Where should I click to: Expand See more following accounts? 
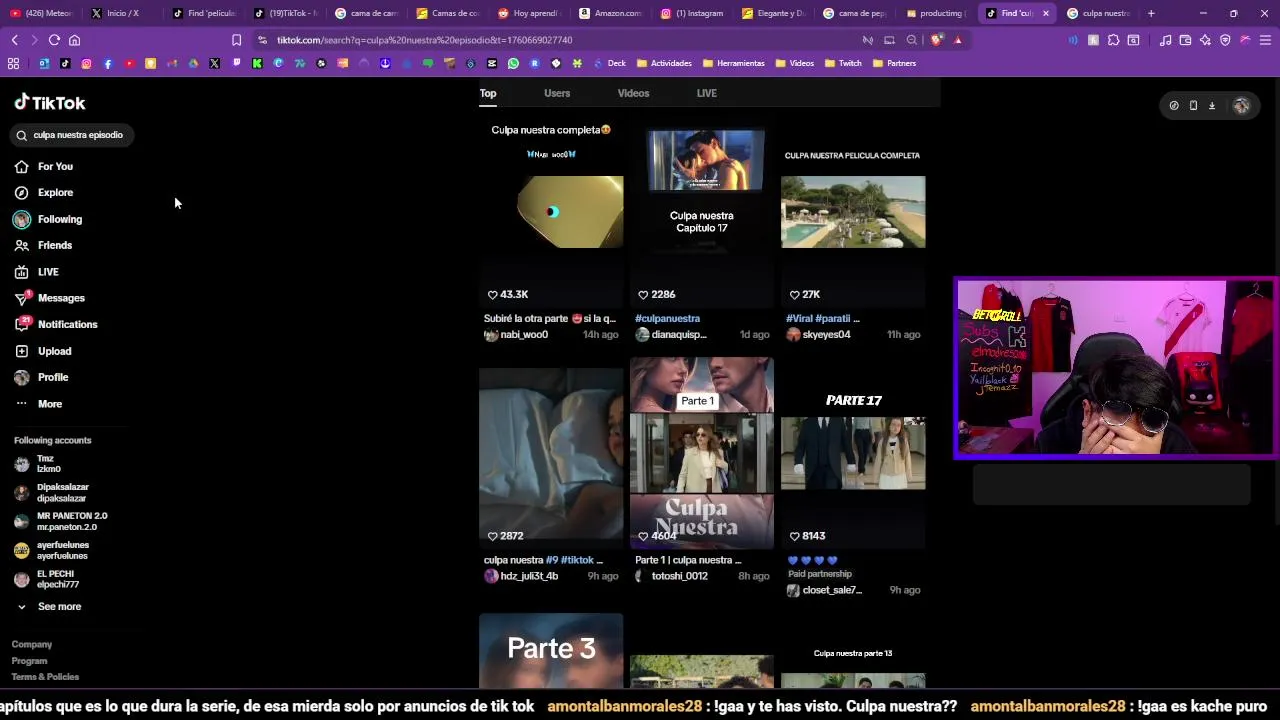[x=48, y=606]
